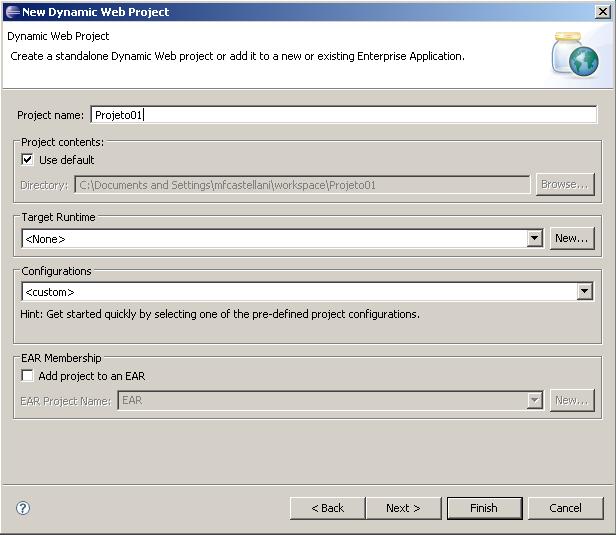Image resolution: width=616 pixels, height=535 pixels.
Task: Cancel the New Dynamic Web Project wizard
Action: [x=565, y=508]
